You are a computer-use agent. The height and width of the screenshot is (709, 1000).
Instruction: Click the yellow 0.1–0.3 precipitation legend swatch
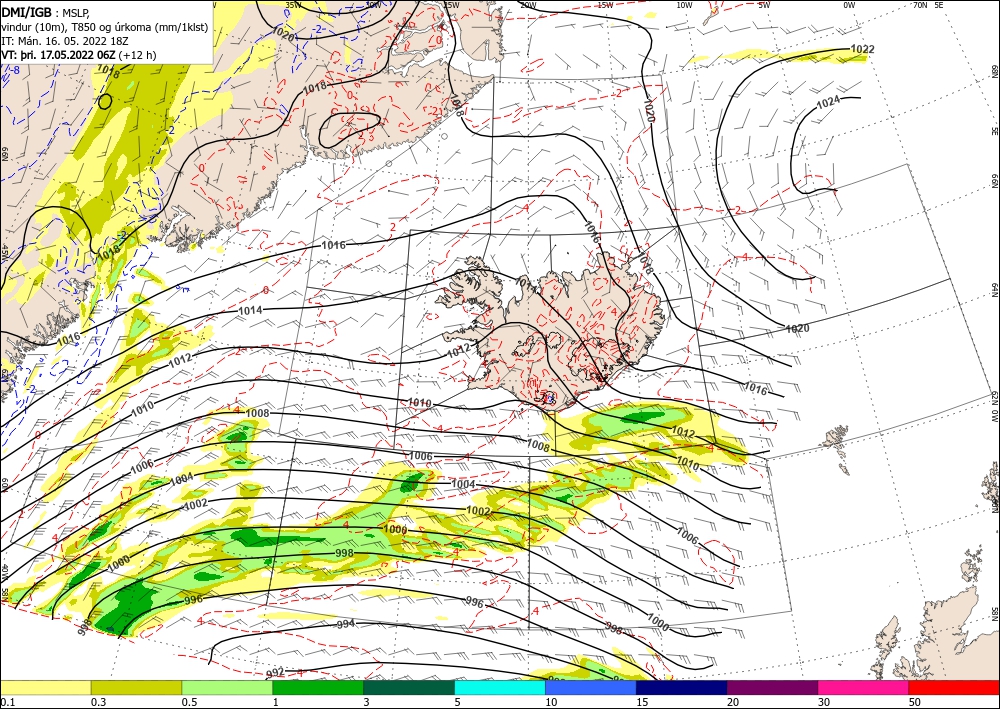(45, 687)
